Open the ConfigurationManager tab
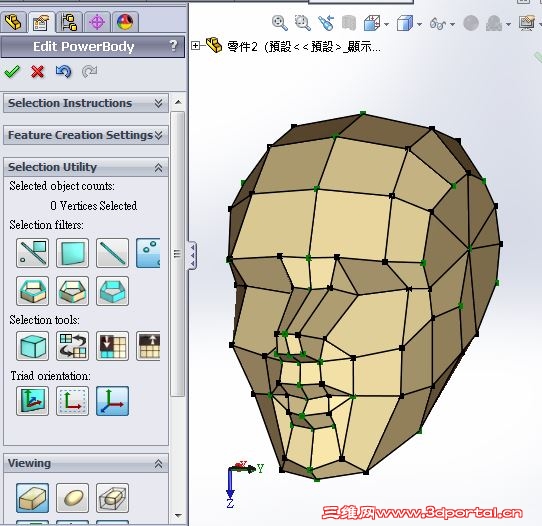This screenshot has width=542, height=526. pos(69,22)
